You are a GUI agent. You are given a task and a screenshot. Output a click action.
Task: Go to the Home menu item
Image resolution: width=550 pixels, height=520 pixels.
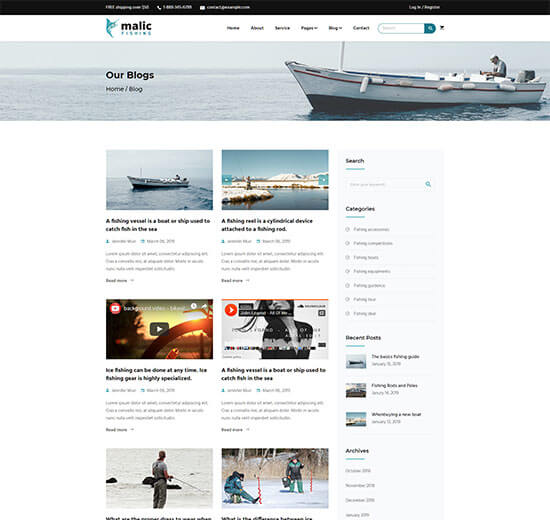point(233,28)
